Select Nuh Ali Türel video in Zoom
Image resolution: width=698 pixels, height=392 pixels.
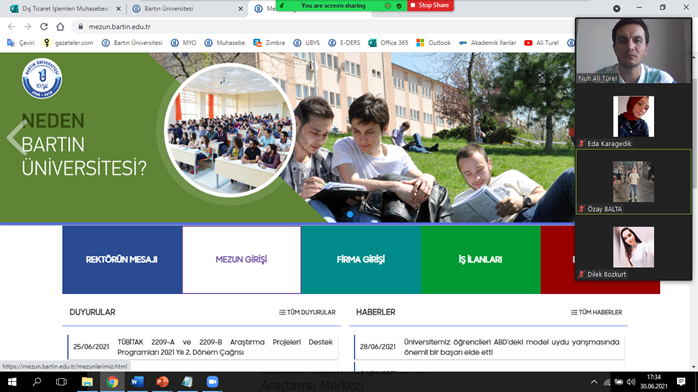(x=633, y=51)
